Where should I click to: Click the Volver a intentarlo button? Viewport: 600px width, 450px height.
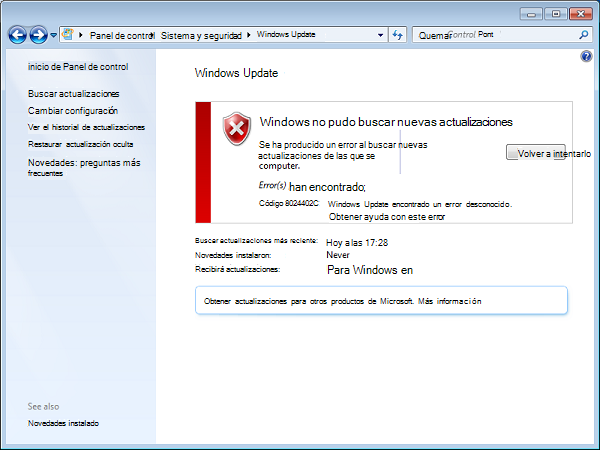coord(536,153)
